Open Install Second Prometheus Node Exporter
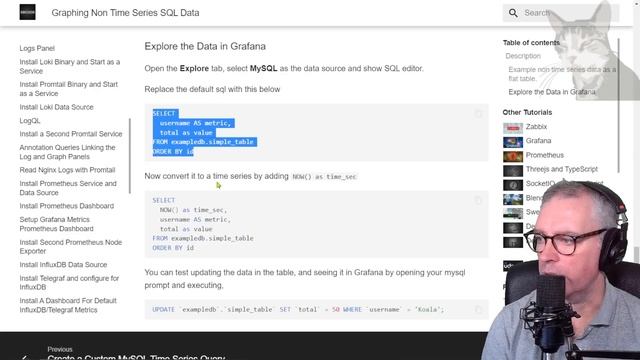Viewport: 640px width, 360px height. point(71,247)
